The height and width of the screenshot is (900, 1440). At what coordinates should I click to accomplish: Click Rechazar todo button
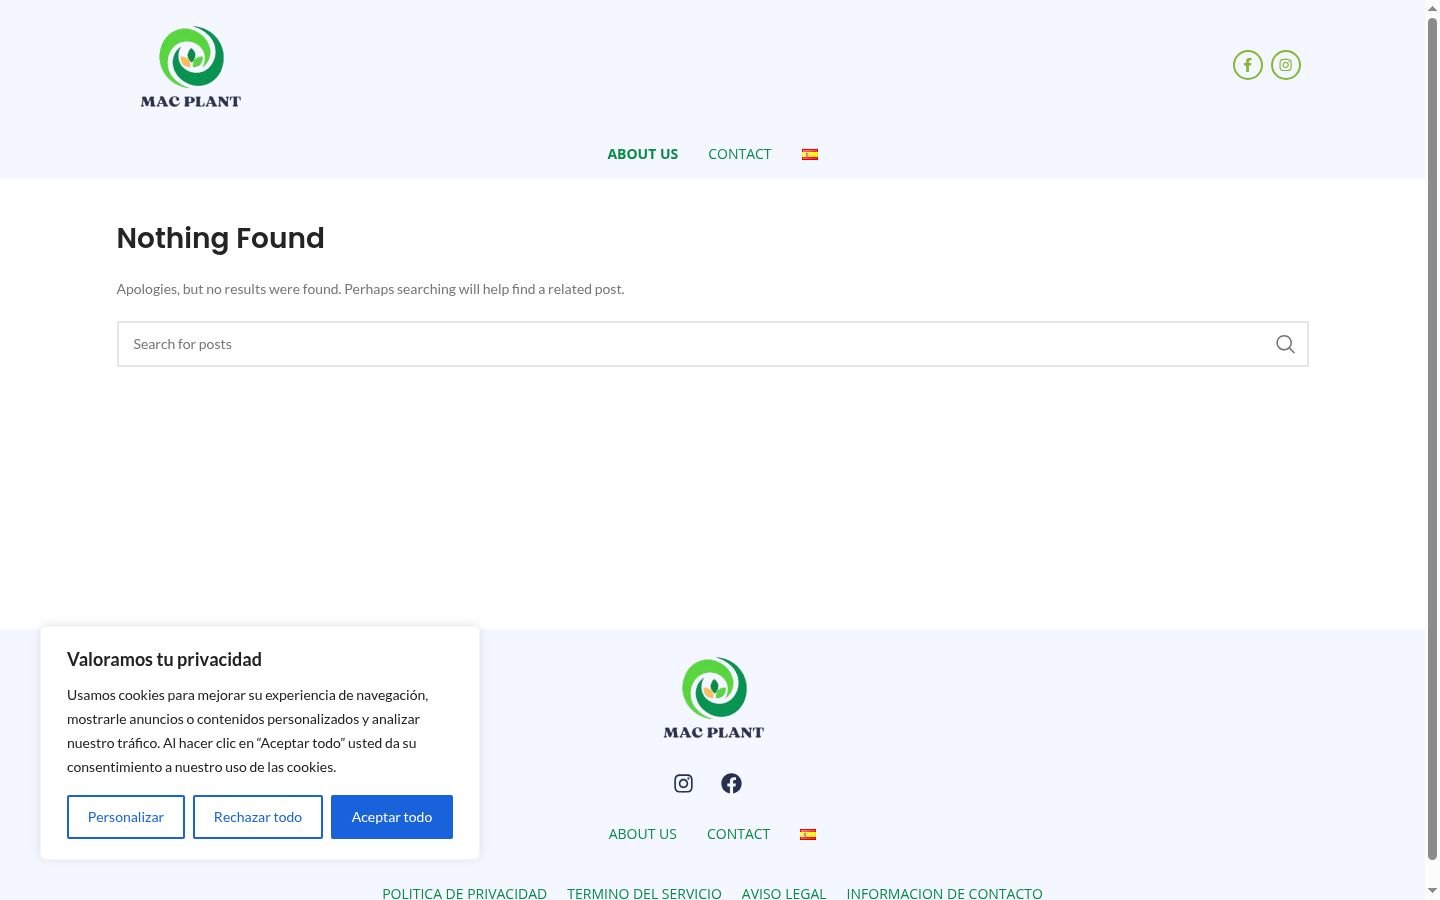coord(258,817)
